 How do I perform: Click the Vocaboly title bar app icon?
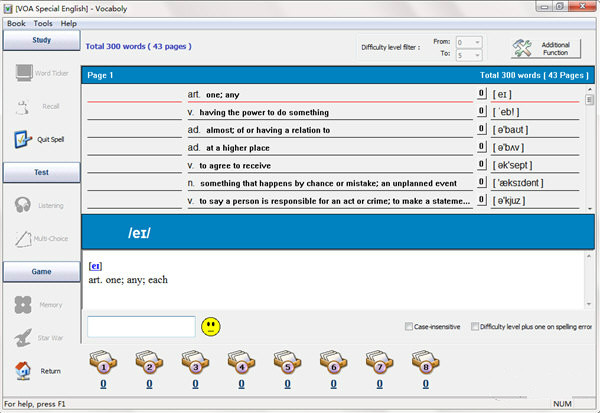point(8,8)
